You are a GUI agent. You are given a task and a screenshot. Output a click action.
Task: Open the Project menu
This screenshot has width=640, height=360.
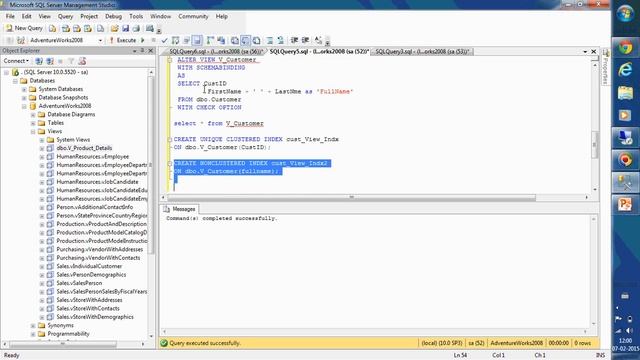point(89,16)
